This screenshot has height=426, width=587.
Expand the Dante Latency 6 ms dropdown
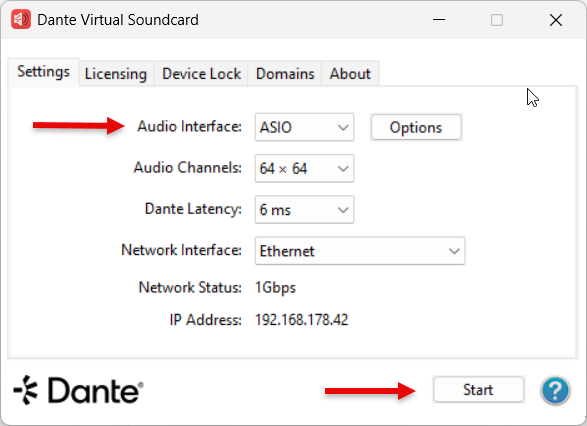click(304, 210)
